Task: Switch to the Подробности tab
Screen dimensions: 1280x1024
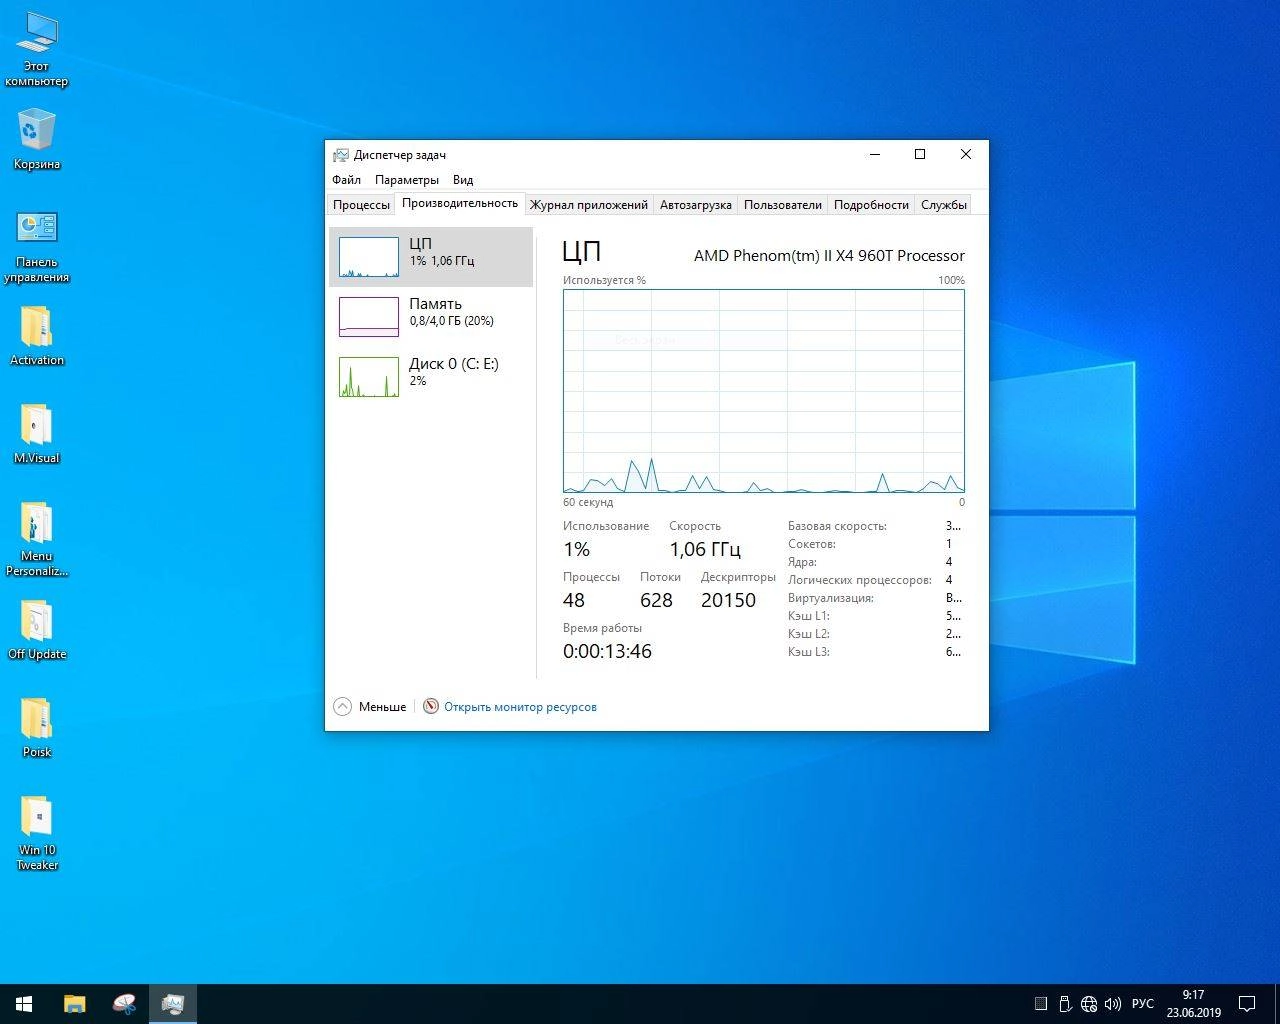Action: [x=871, y=205]
